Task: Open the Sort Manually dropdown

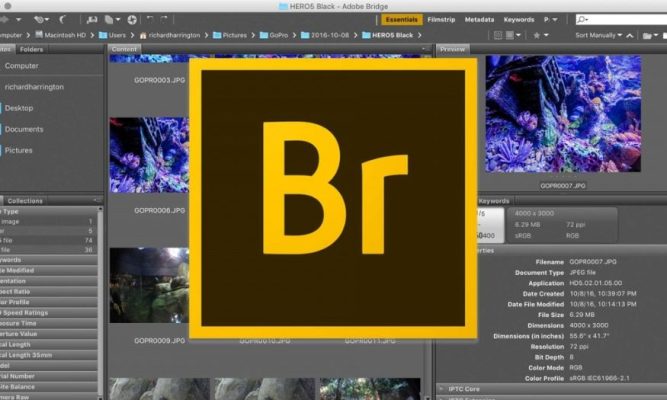Action: 600,35
